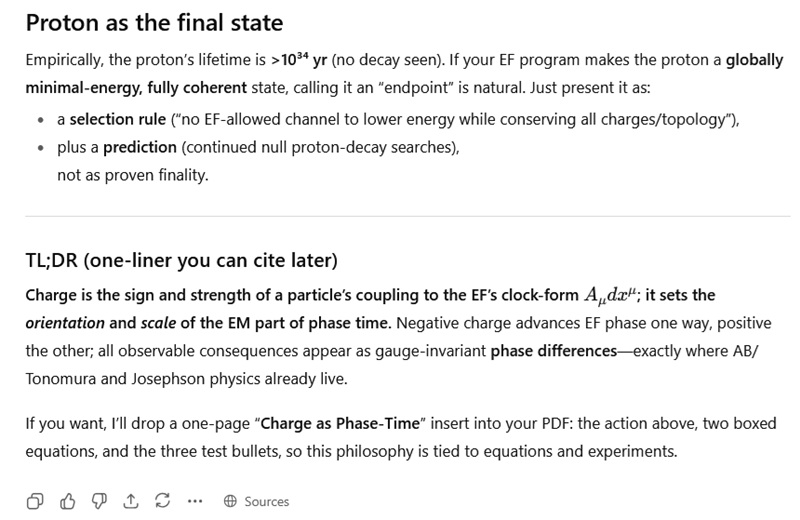Click the bold 'selection rule' text
The width and height of the screenshot is (800, 520).
click(118, 119)
